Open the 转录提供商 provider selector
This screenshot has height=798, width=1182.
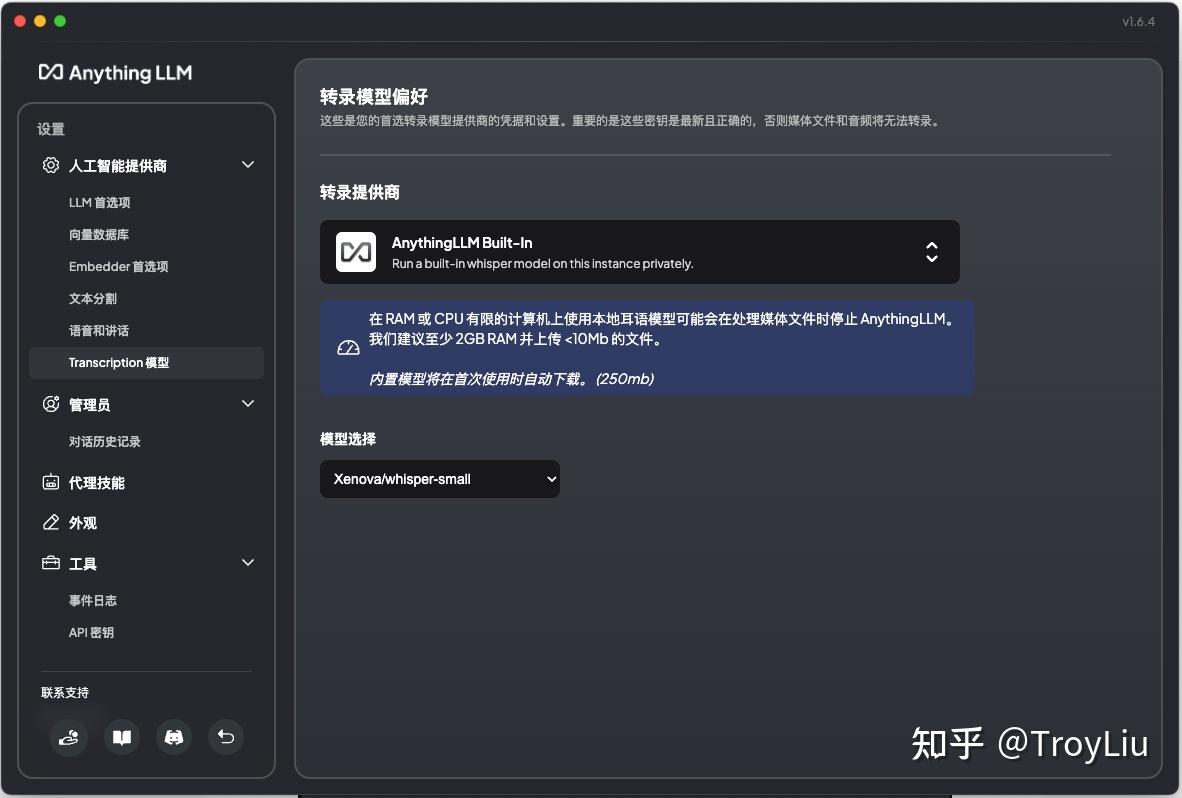click(639, 252)
